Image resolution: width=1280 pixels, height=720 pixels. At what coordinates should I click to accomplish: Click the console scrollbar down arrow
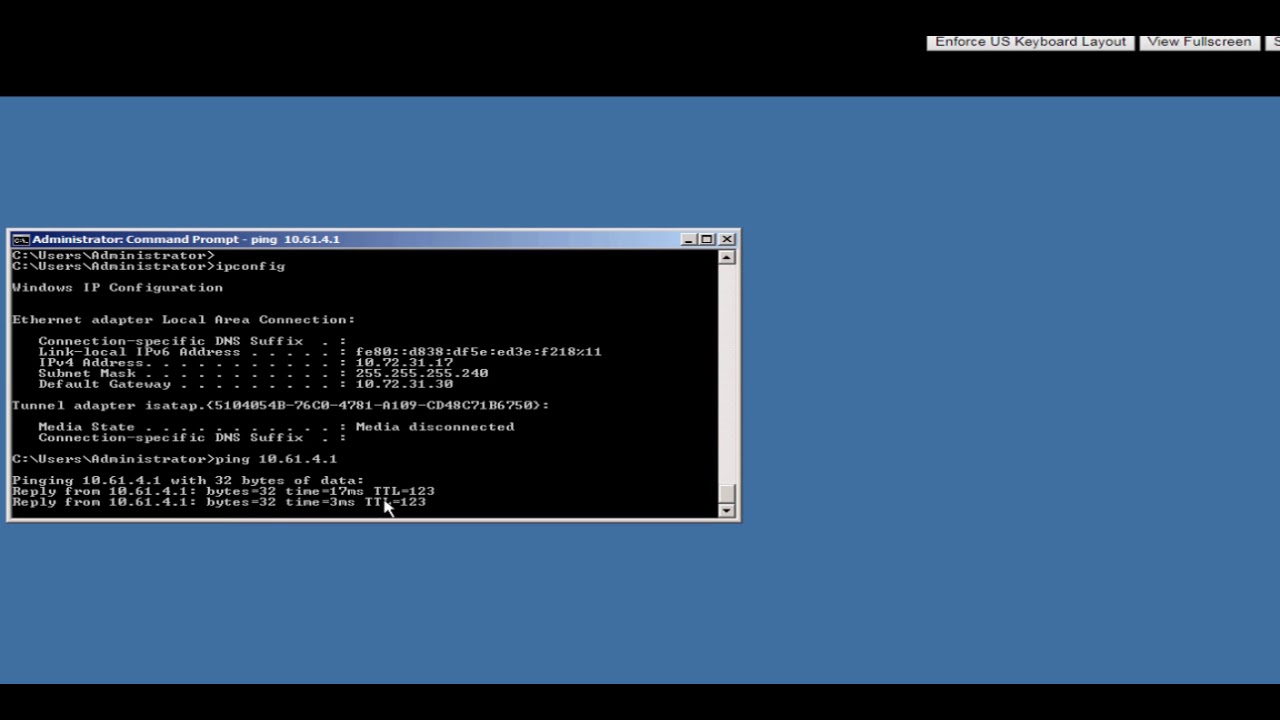tap(727, 510)
